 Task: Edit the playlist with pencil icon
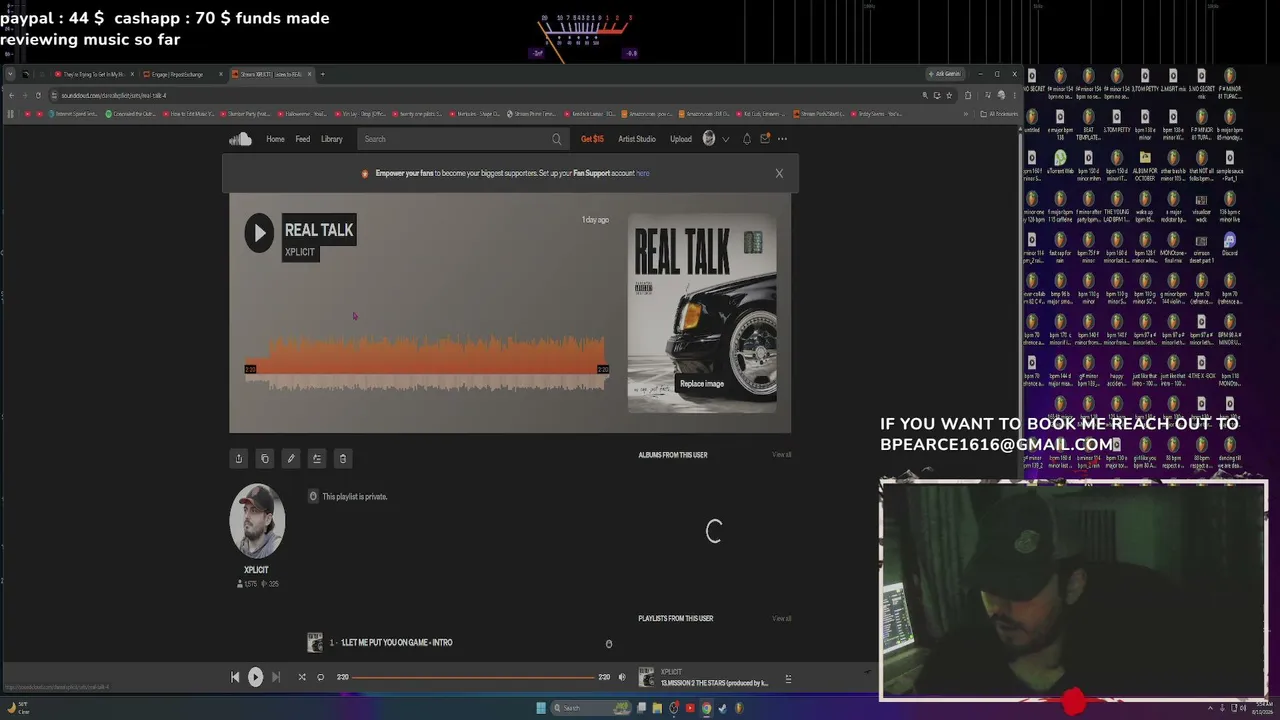coord(291,459)
